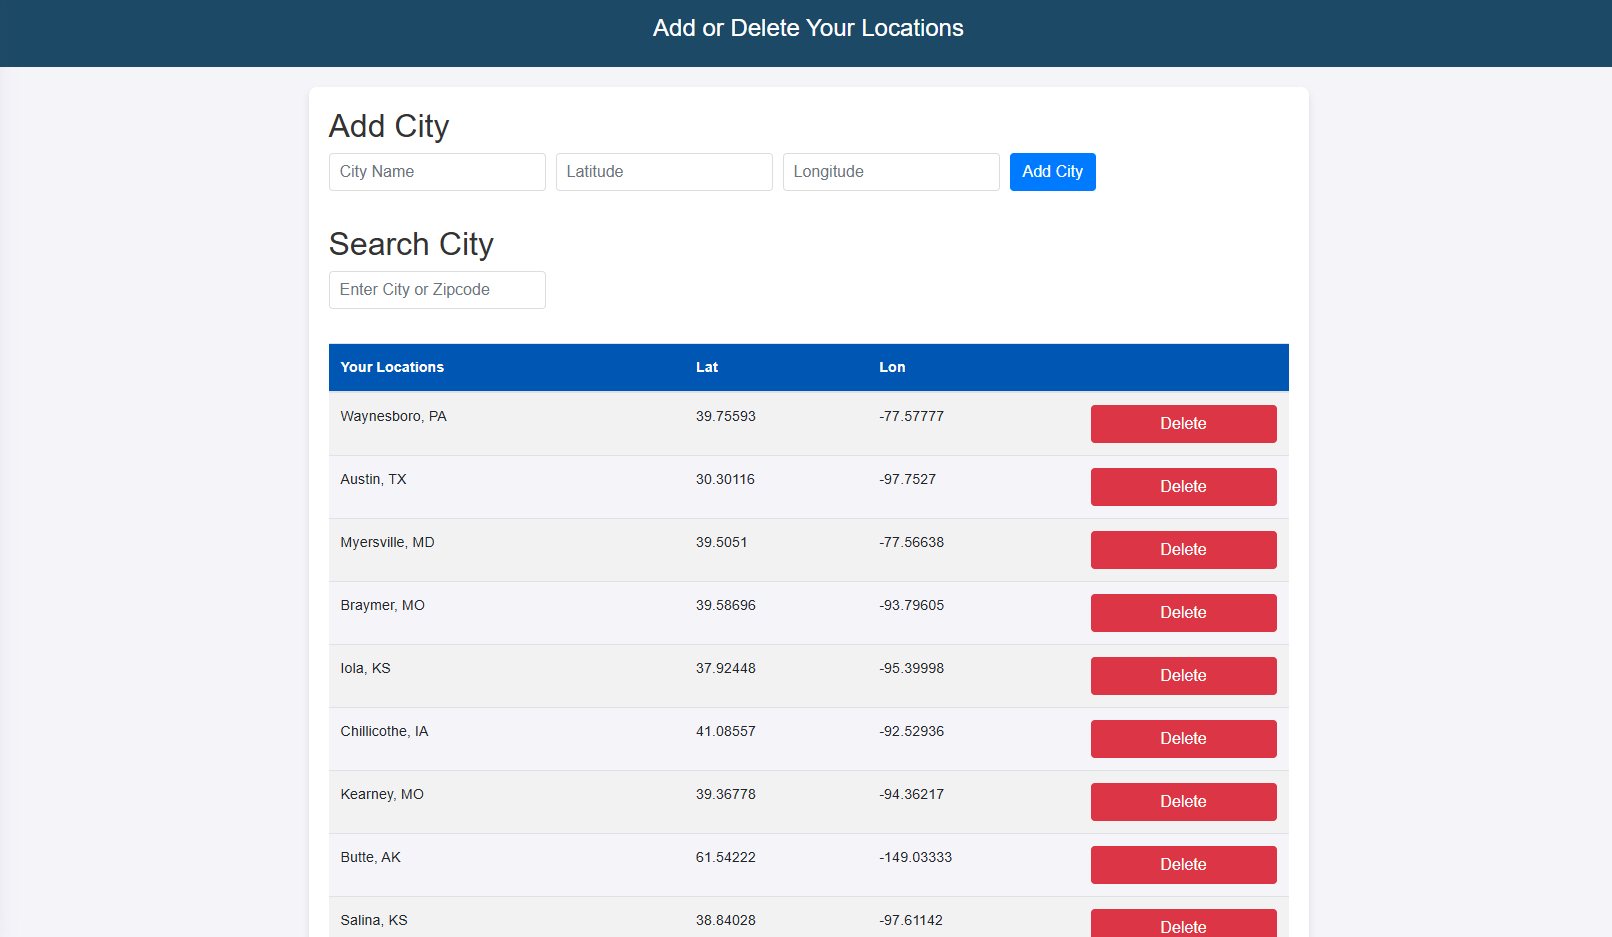Select the Chillicothe, IA city name
1612x937 pixels.
(384, 731)
